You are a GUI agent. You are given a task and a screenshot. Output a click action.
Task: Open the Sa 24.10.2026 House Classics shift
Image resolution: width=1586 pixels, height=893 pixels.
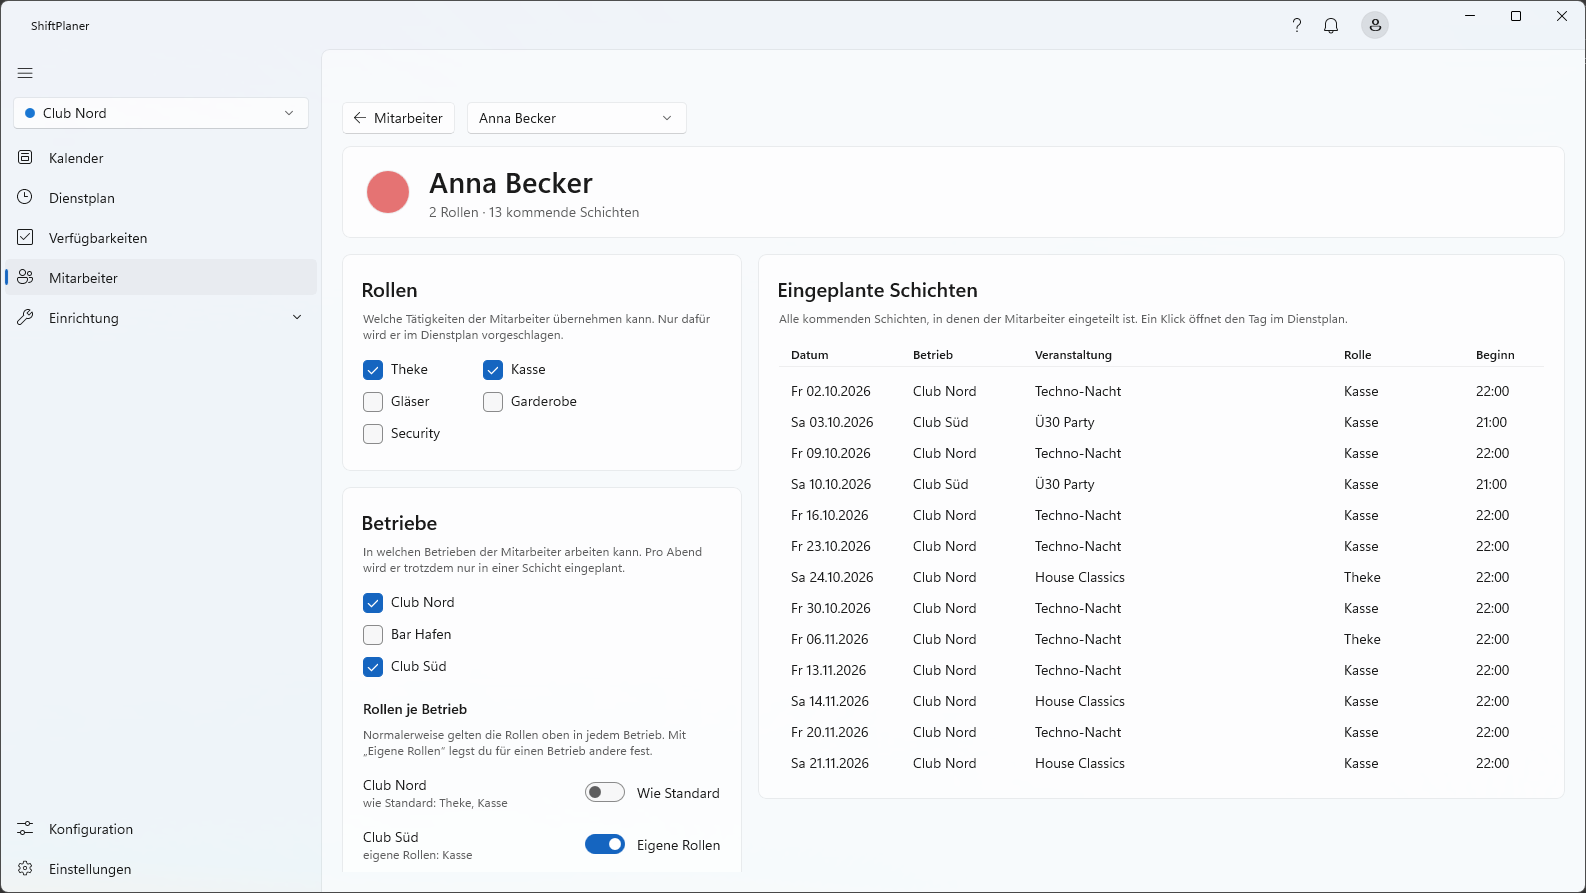[1161, 577]
